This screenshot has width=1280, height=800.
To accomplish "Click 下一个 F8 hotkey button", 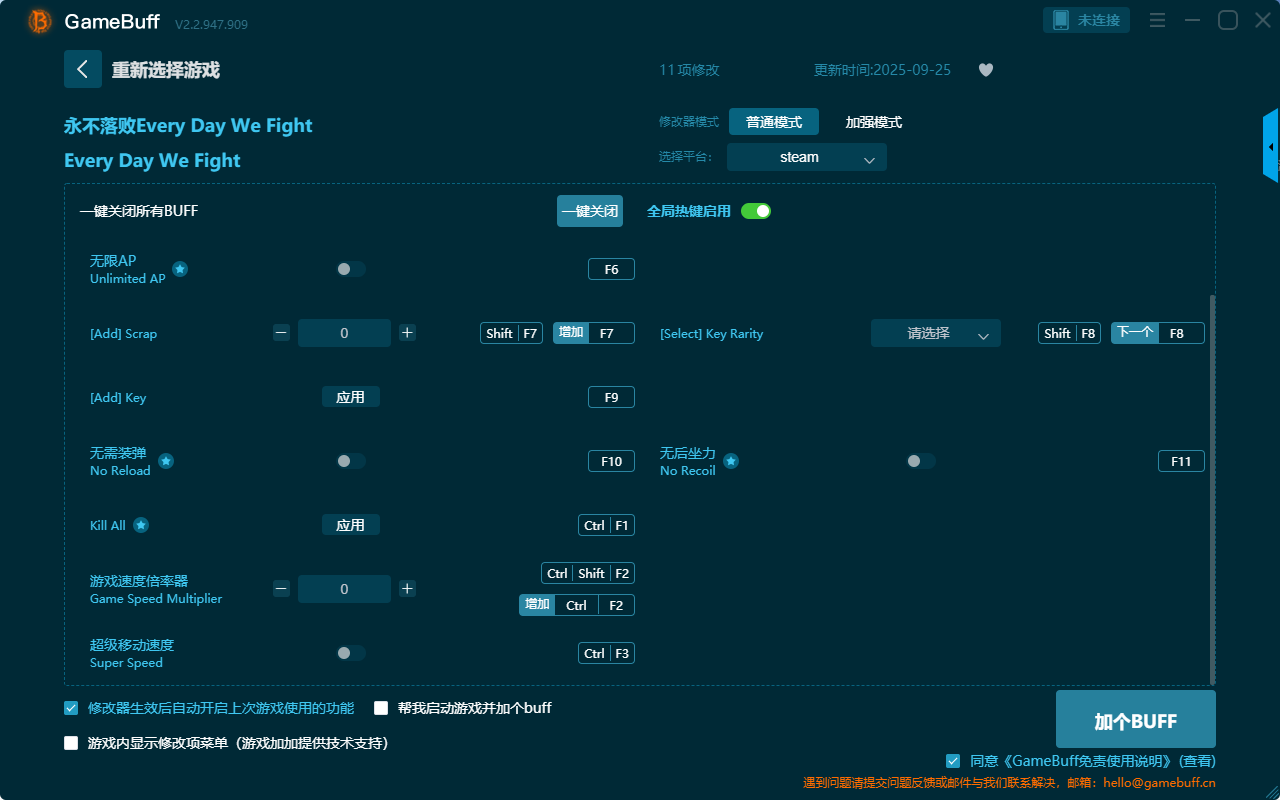I will pyautogui.click(x=1158, y=333).
